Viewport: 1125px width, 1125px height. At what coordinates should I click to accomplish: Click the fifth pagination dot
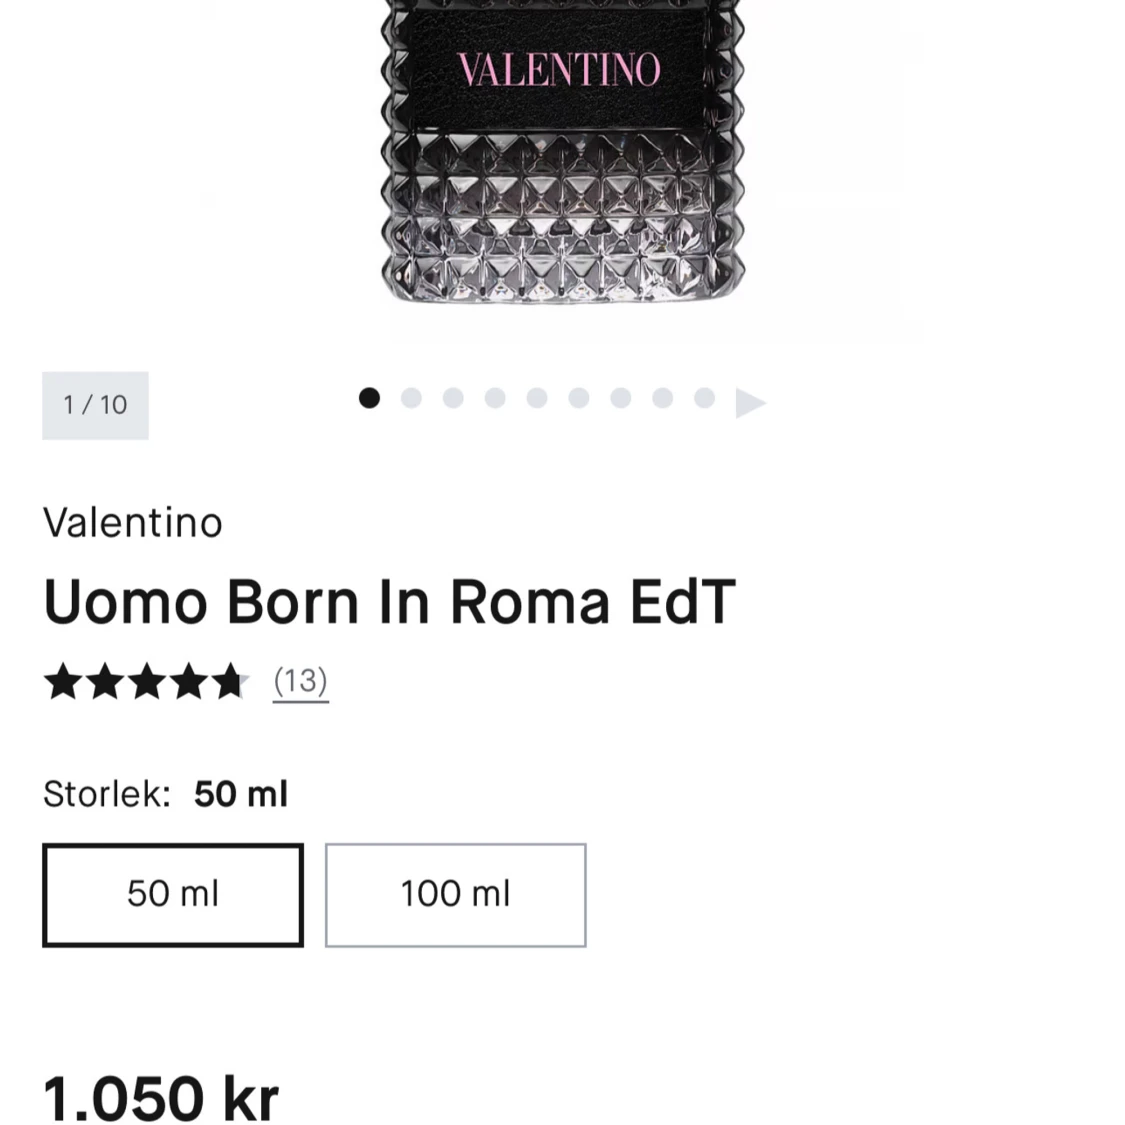pos(537,398)
